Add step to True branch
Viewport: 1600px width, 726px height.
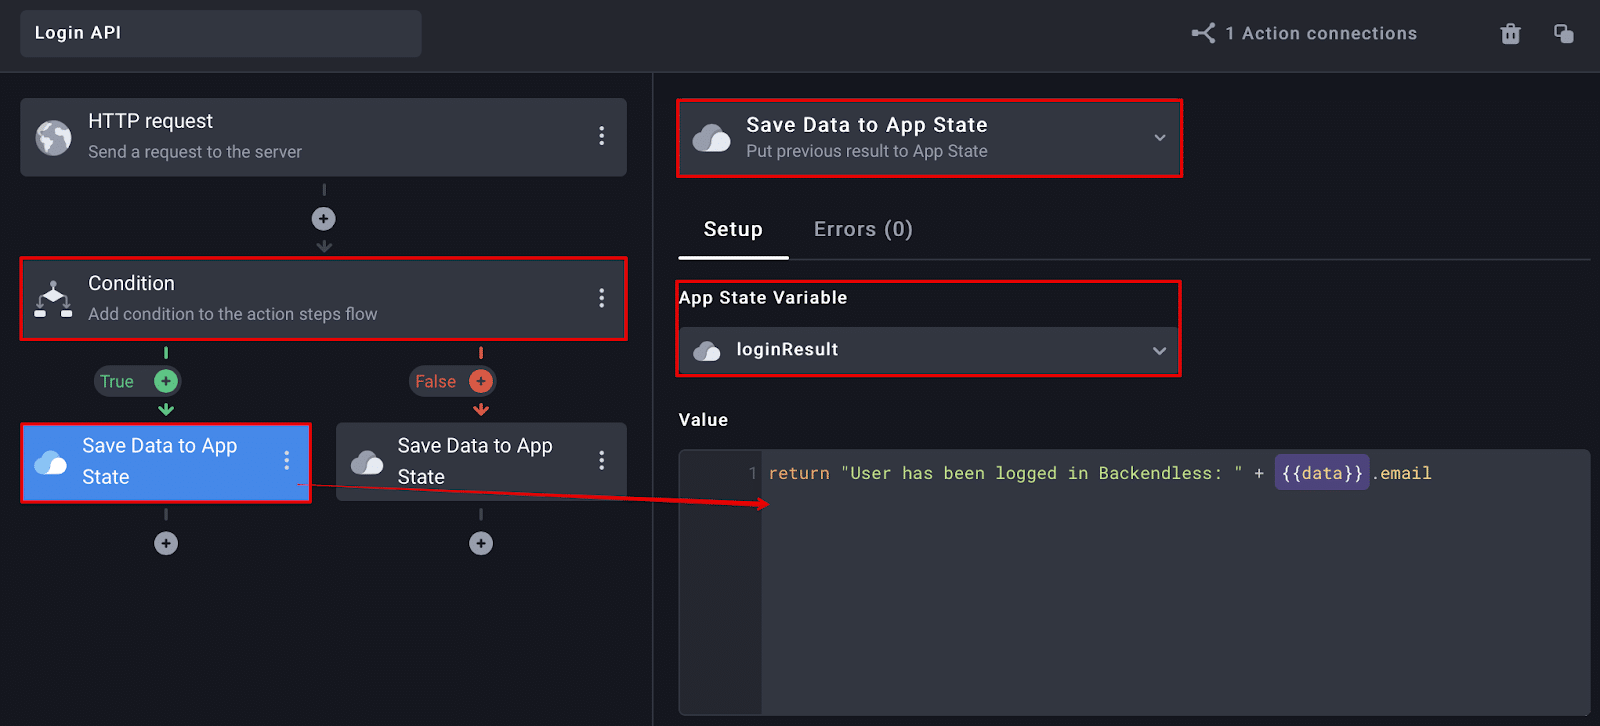(x=166, y=381)
